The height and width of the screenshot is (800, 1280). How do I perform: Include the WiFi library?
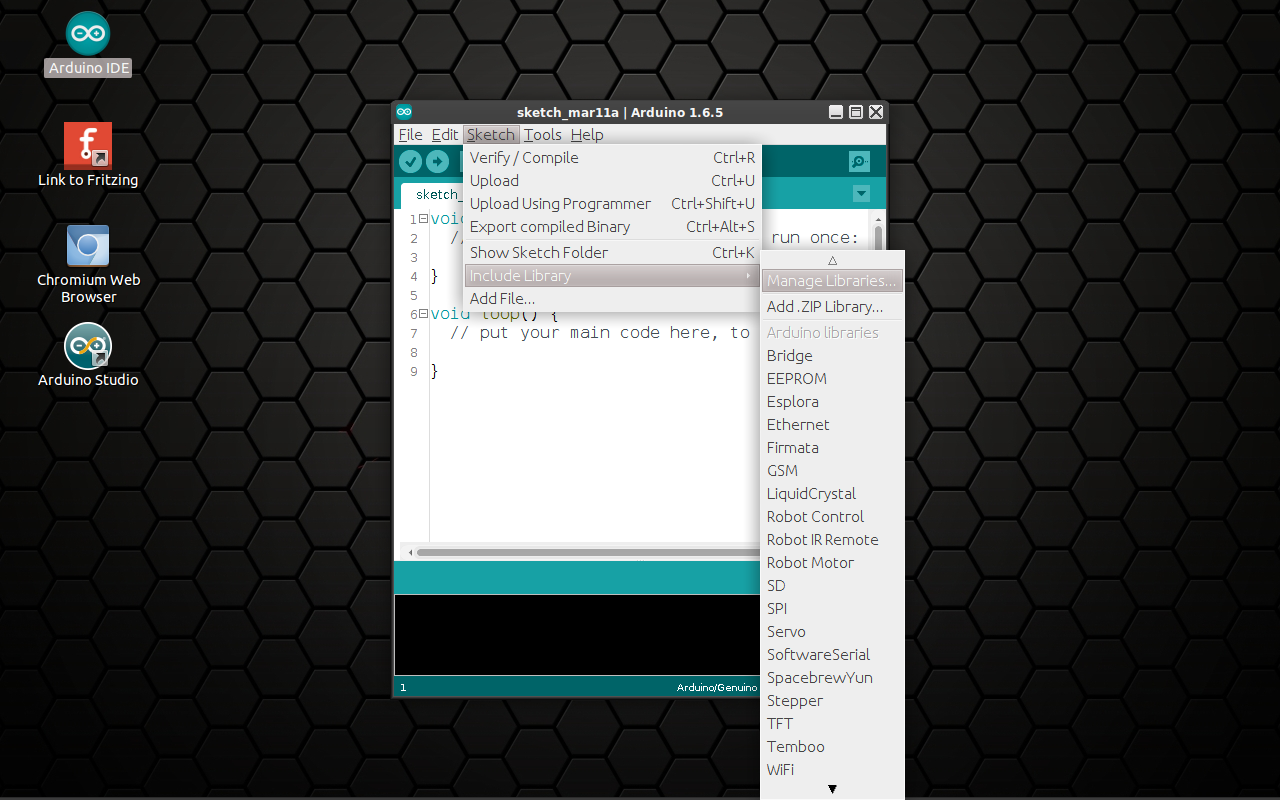[832, 770]
